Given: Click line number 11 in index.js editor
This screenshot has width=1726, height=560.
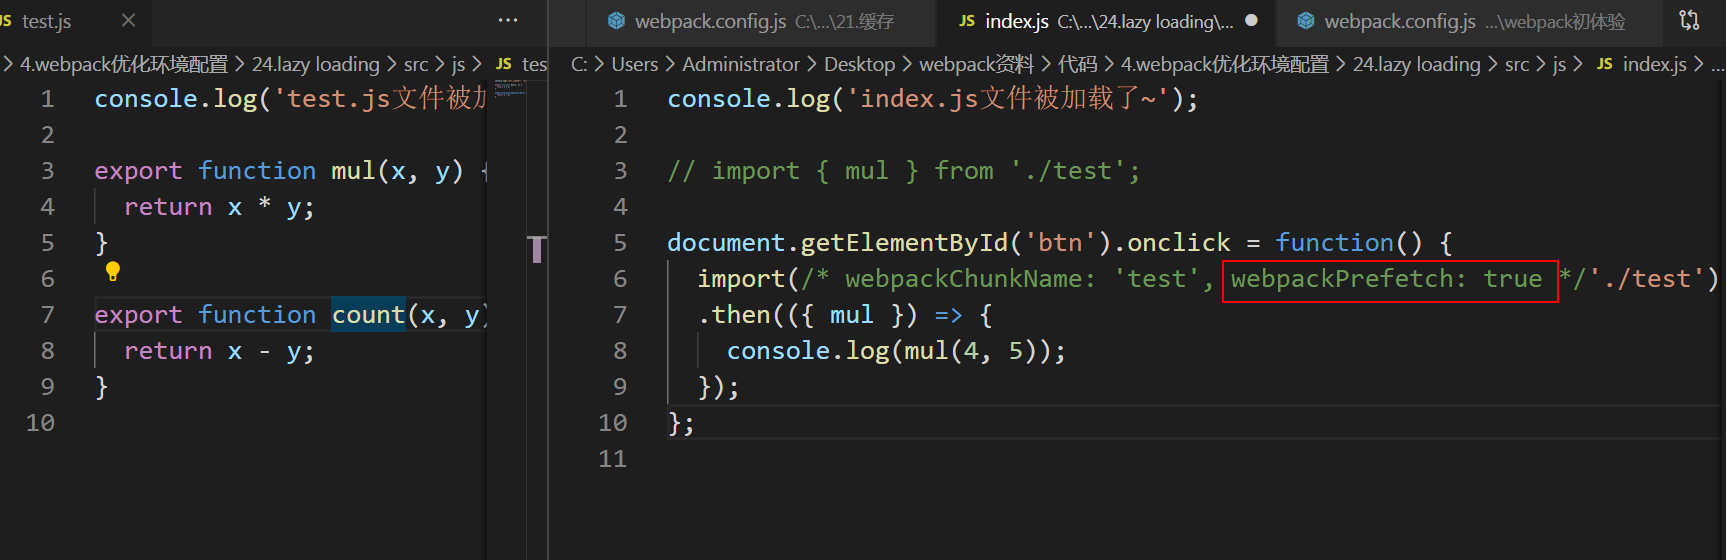Looking at the screenshot, I should pyautogui.click(x=612, y=459).
